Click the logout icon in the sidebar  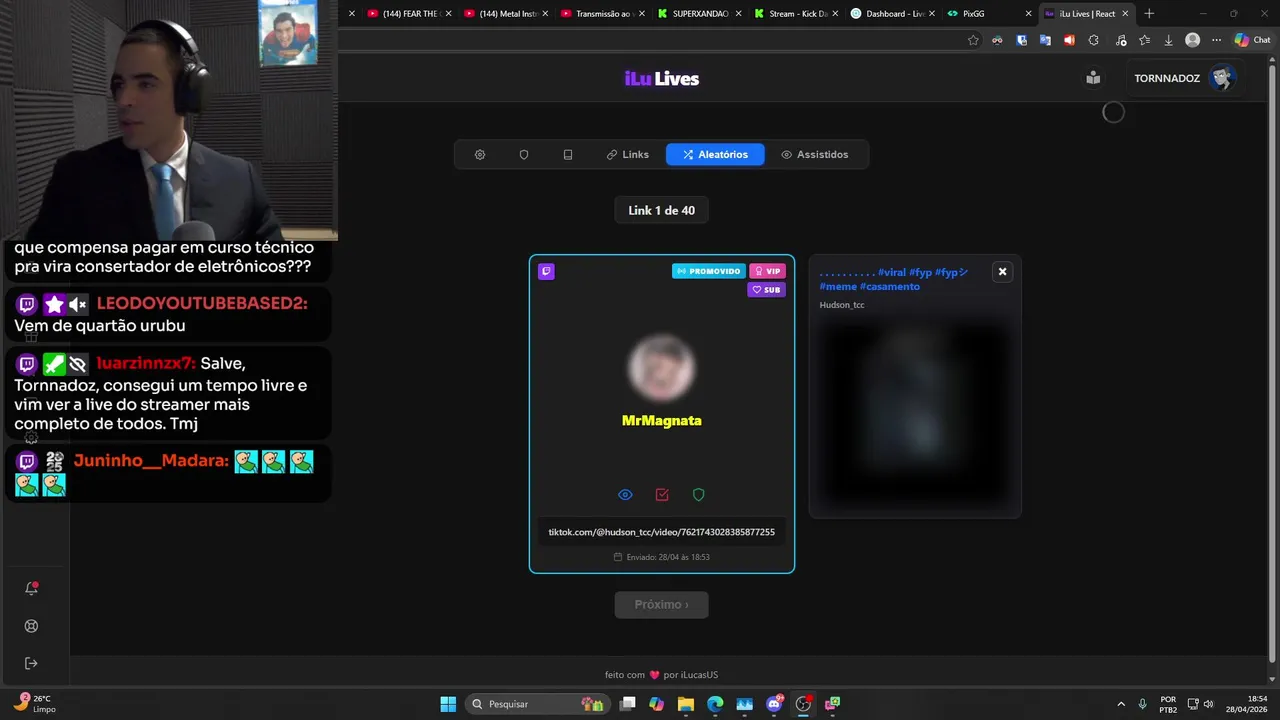[x=31, y=663]
